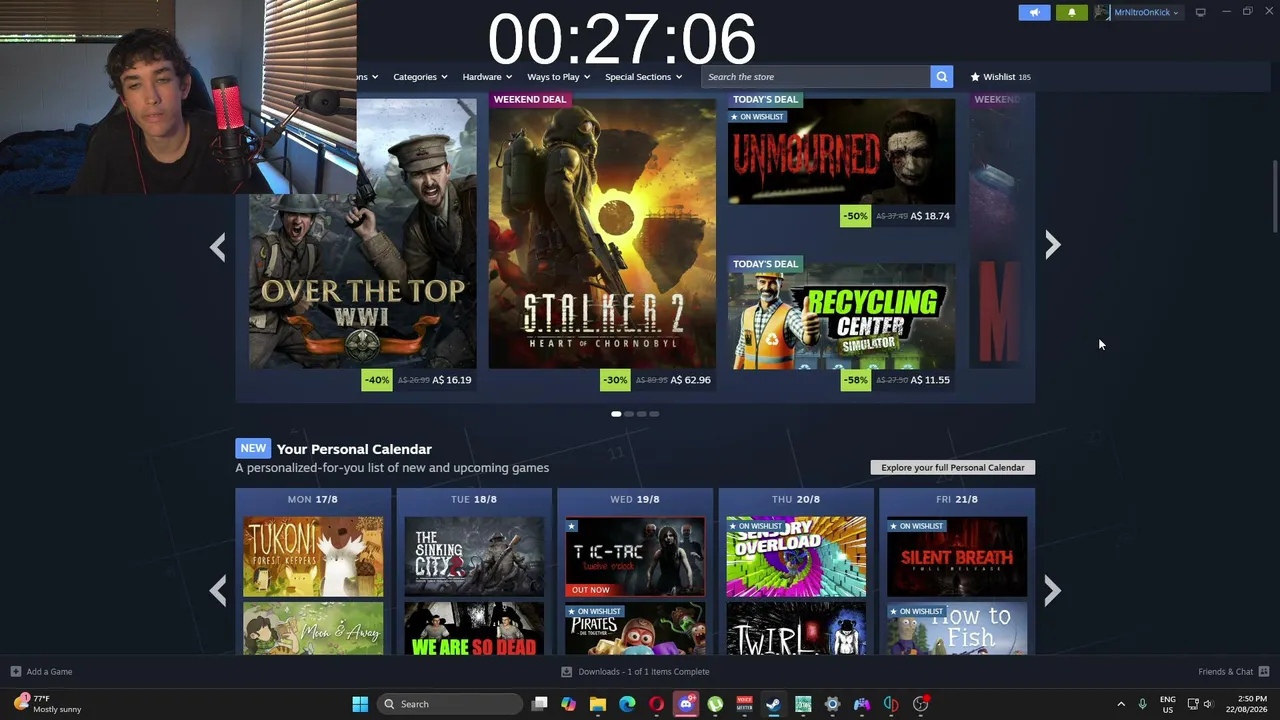The height and width of the screenshot is (720, 1280).
Task: Open the Windows Start menu
Action: (360, 704)
